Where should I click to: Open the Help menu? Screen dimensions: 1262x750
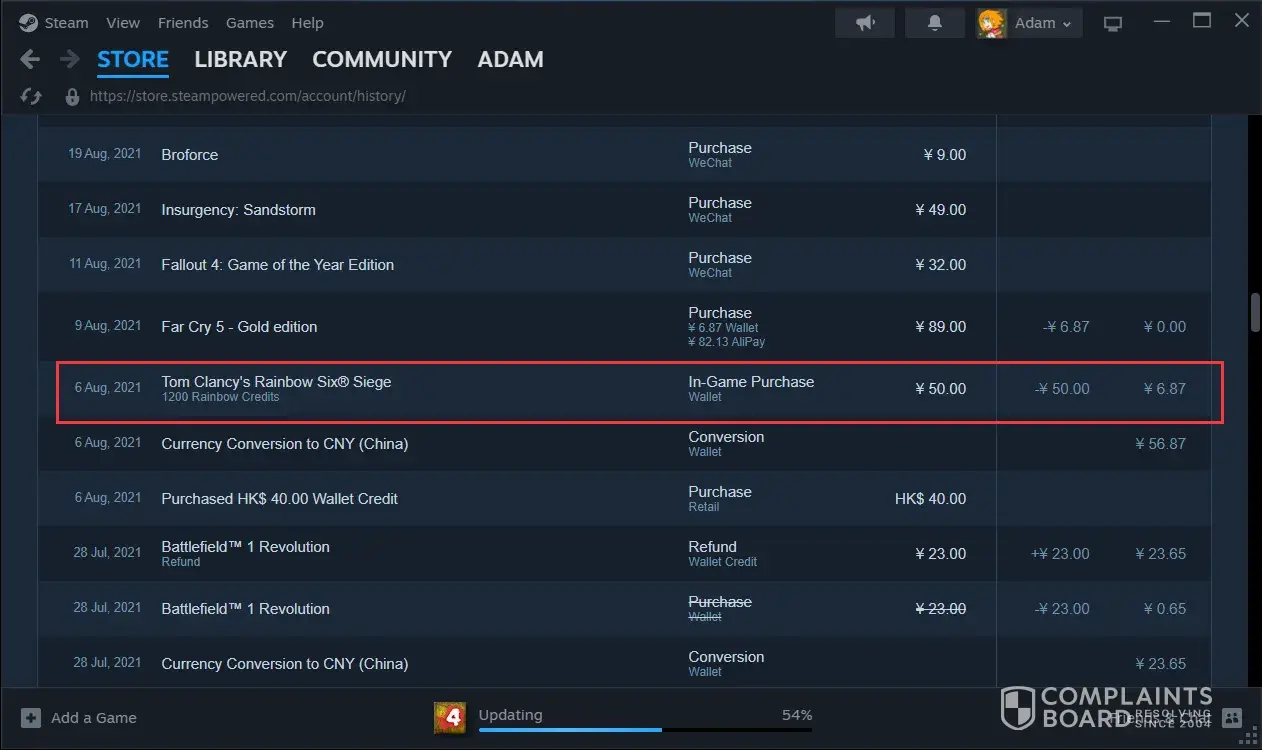pos(307,22)
